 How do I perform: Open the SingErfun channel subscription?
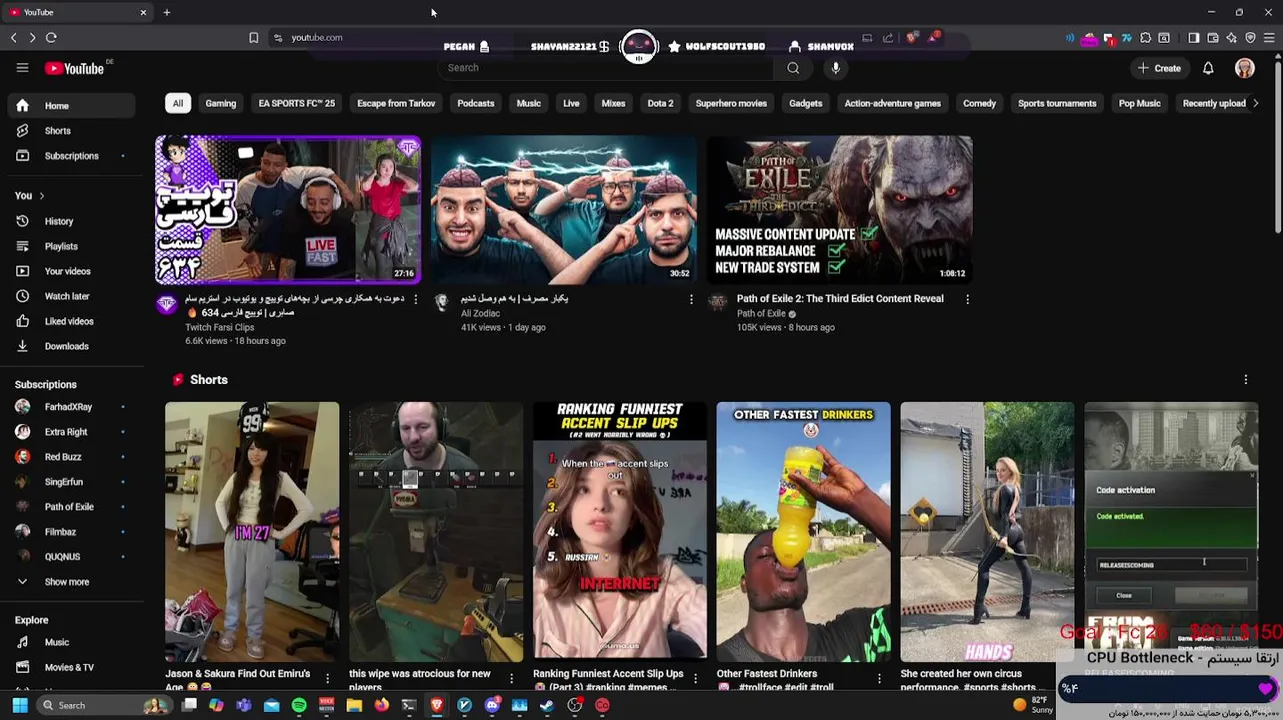click(x=71, y=482)
